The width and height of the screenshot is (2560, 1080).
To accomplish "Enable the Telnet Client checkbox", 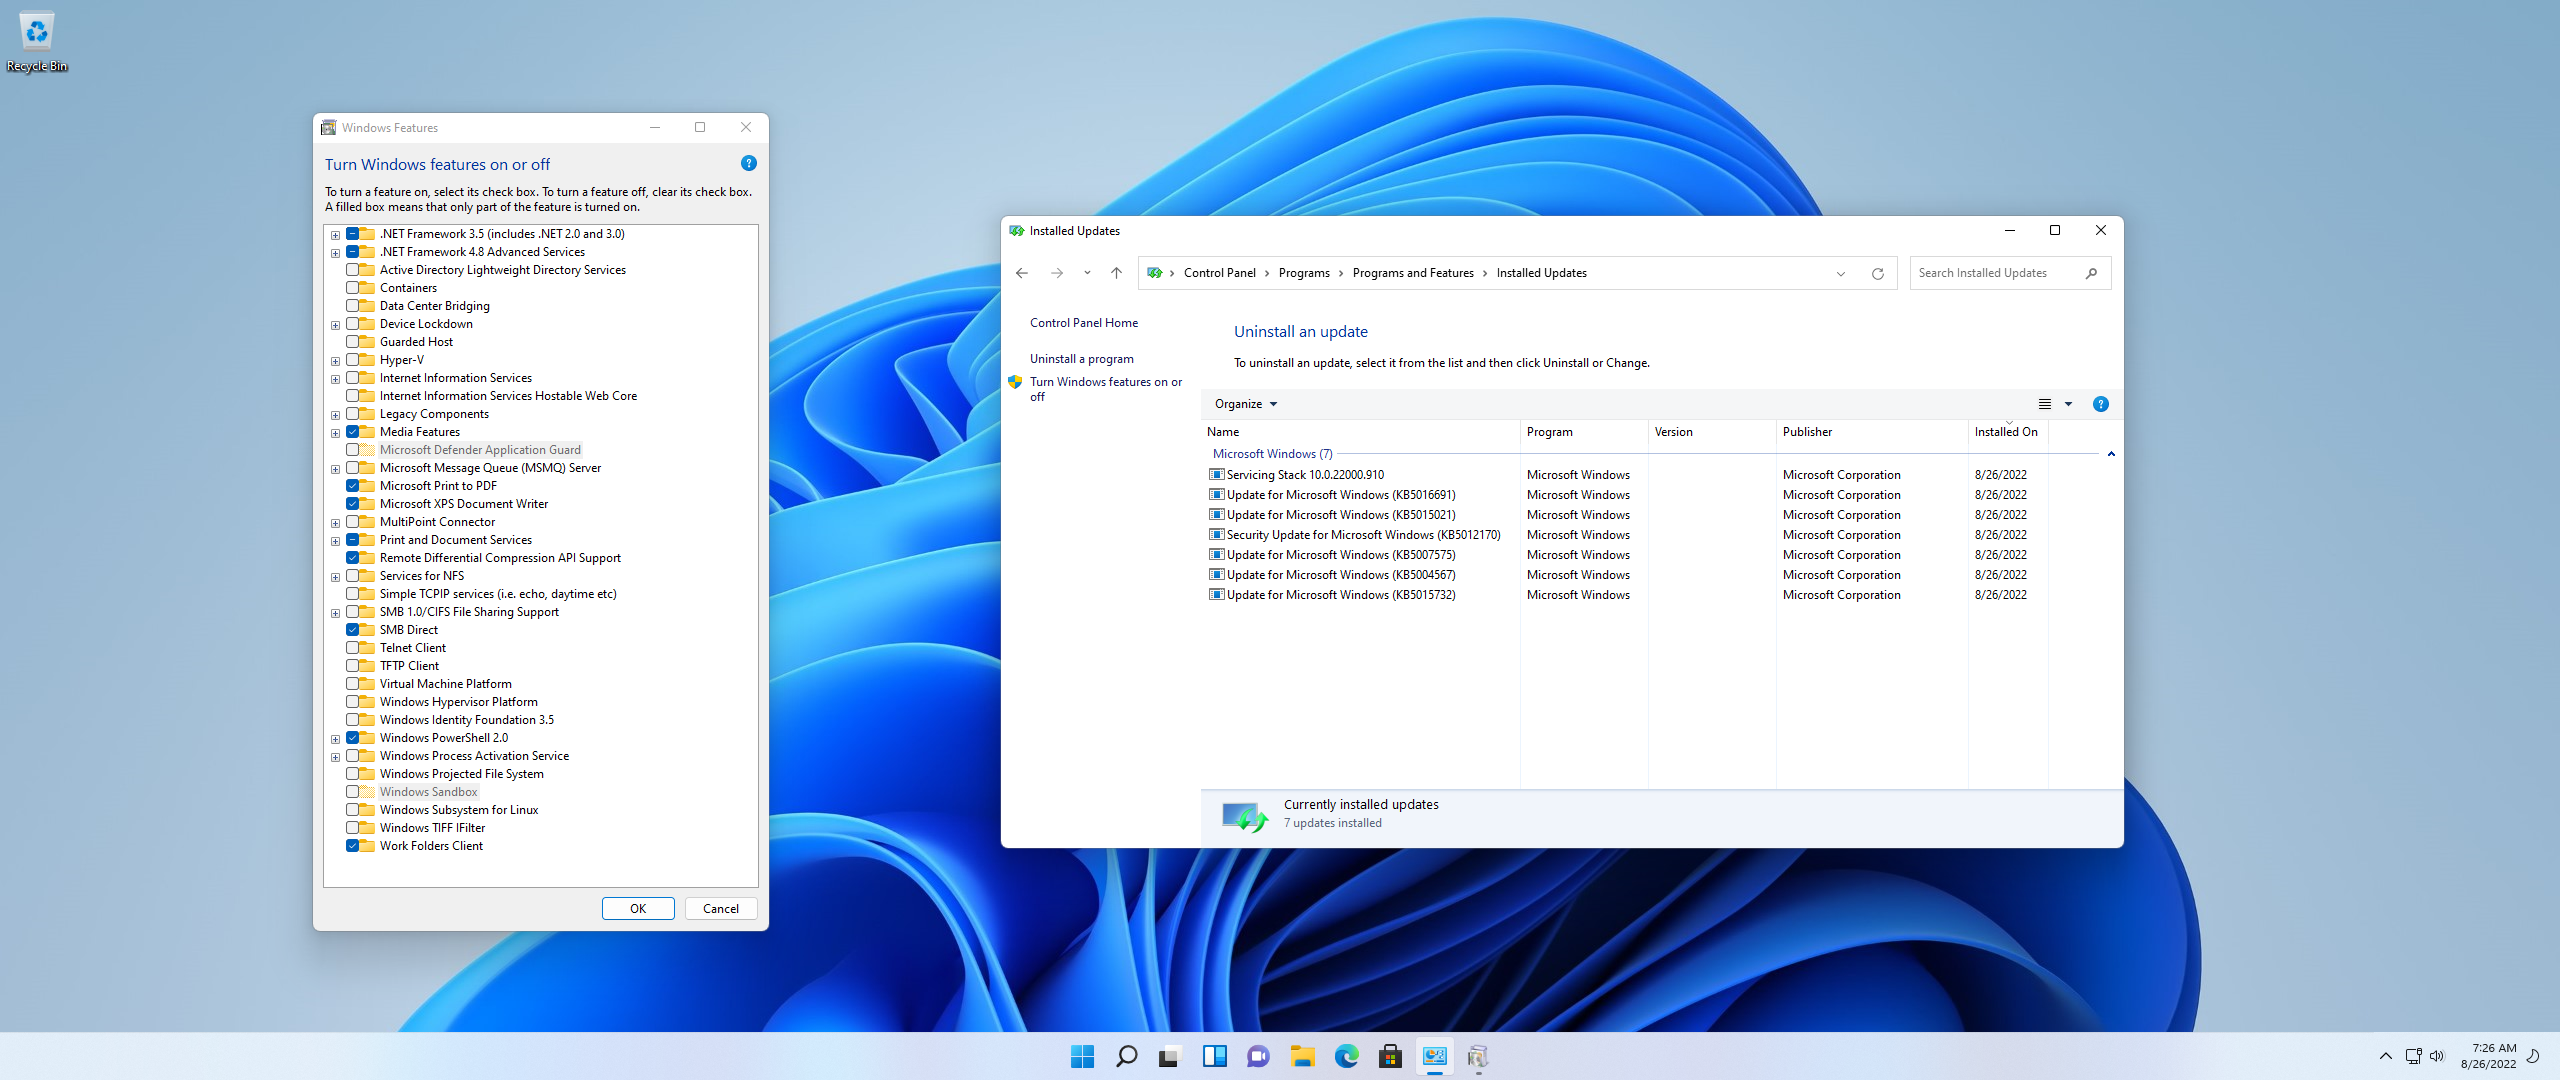I will click(x=353, y=648).
